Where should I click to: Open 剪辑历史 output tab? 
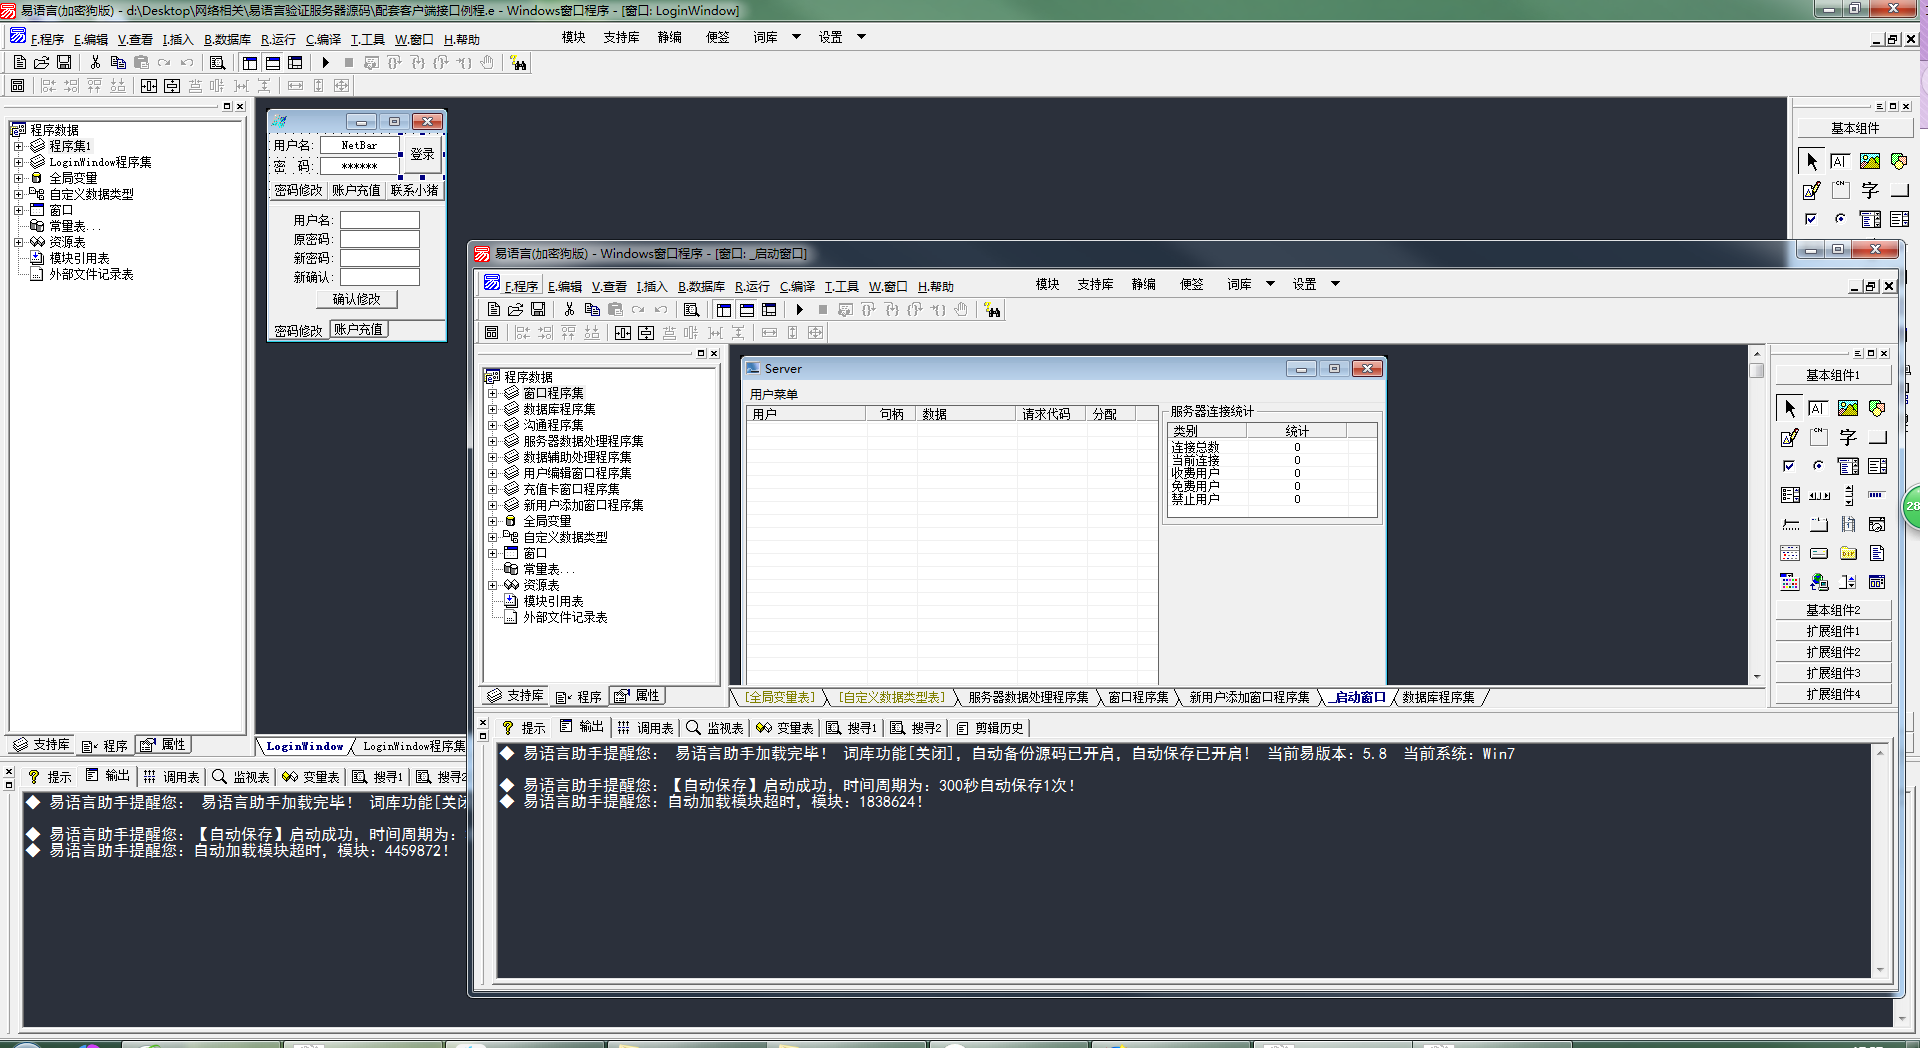click(991, 728)
